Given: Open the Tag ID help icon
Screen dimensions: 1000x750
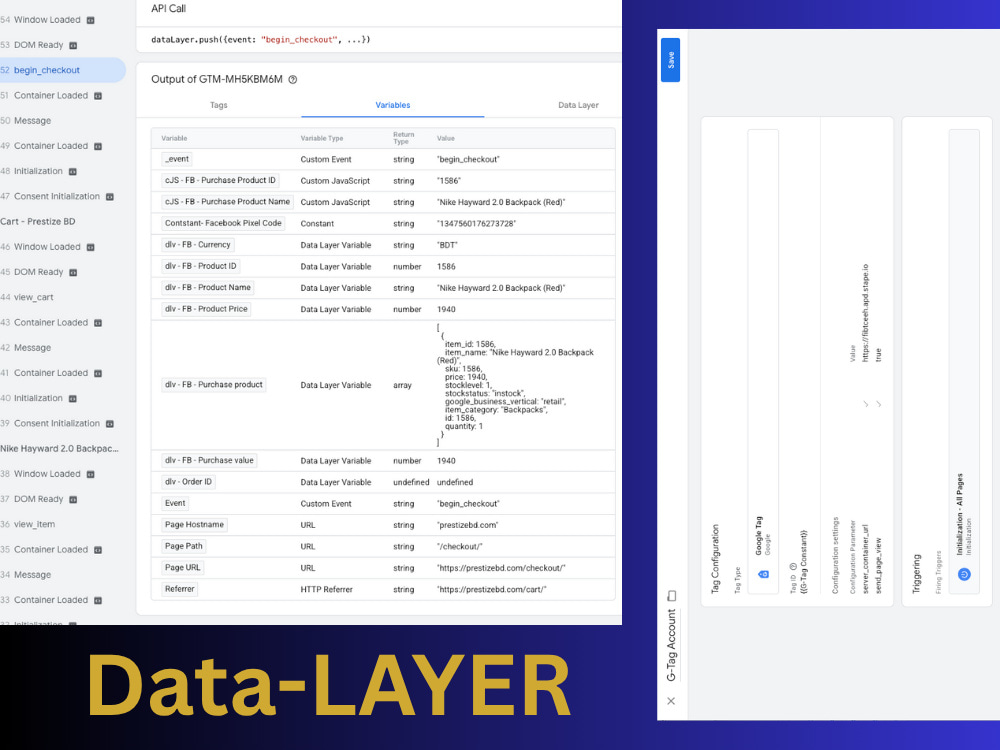Looking at the screenshot, I should 793,566.
